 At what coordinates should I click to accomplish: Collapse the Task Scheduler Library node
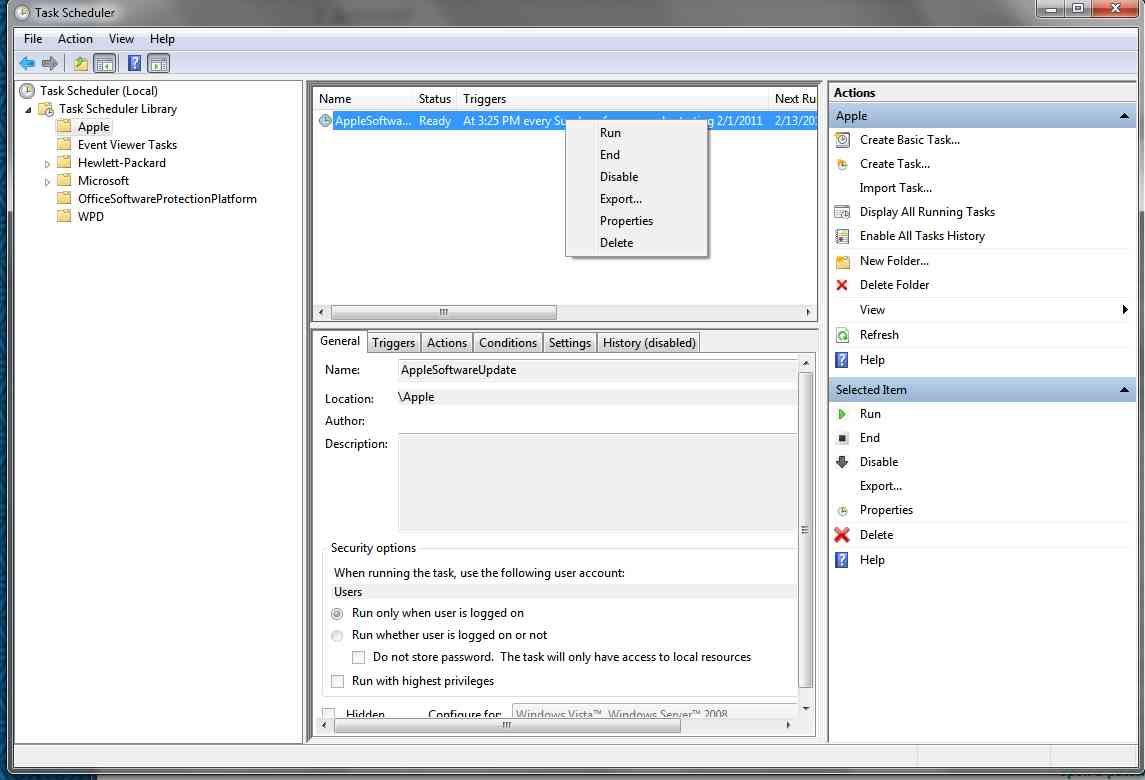[28, 109]
